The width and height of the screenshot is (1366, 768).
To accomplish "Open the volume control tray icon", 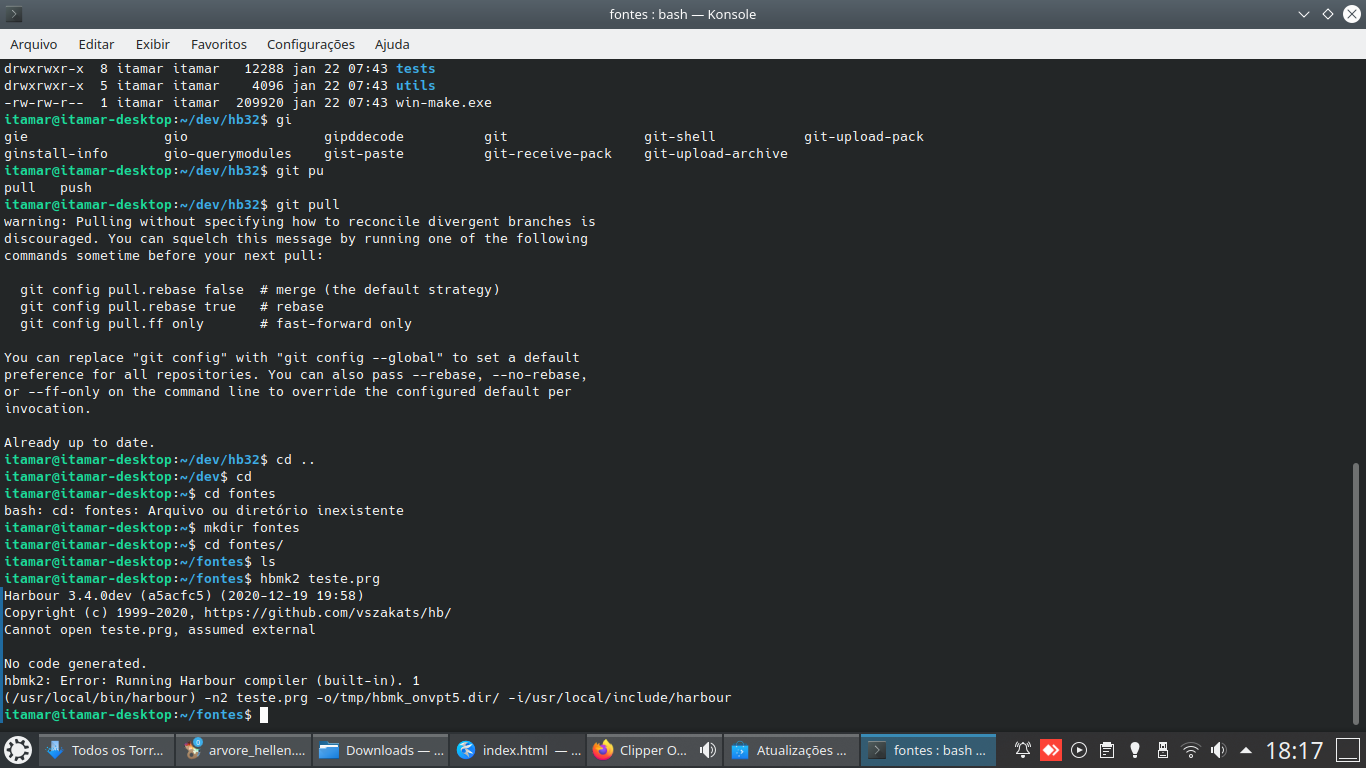I will tap(1219, 750).
